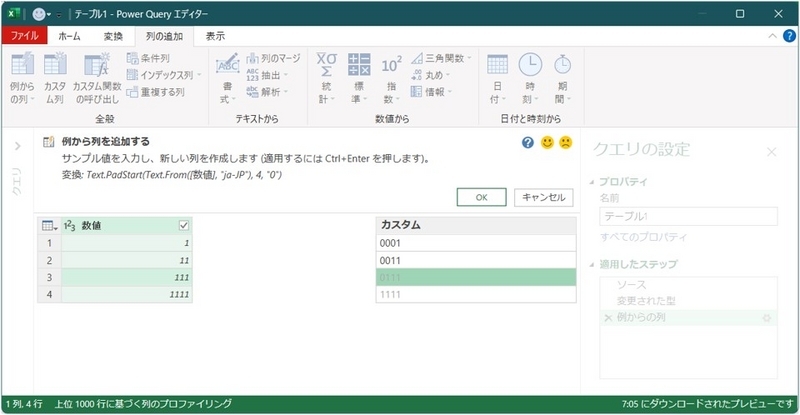
Task: Click the 標準 (Standard) operations icon
Action: pyautogui.click(x=359, y=65)
